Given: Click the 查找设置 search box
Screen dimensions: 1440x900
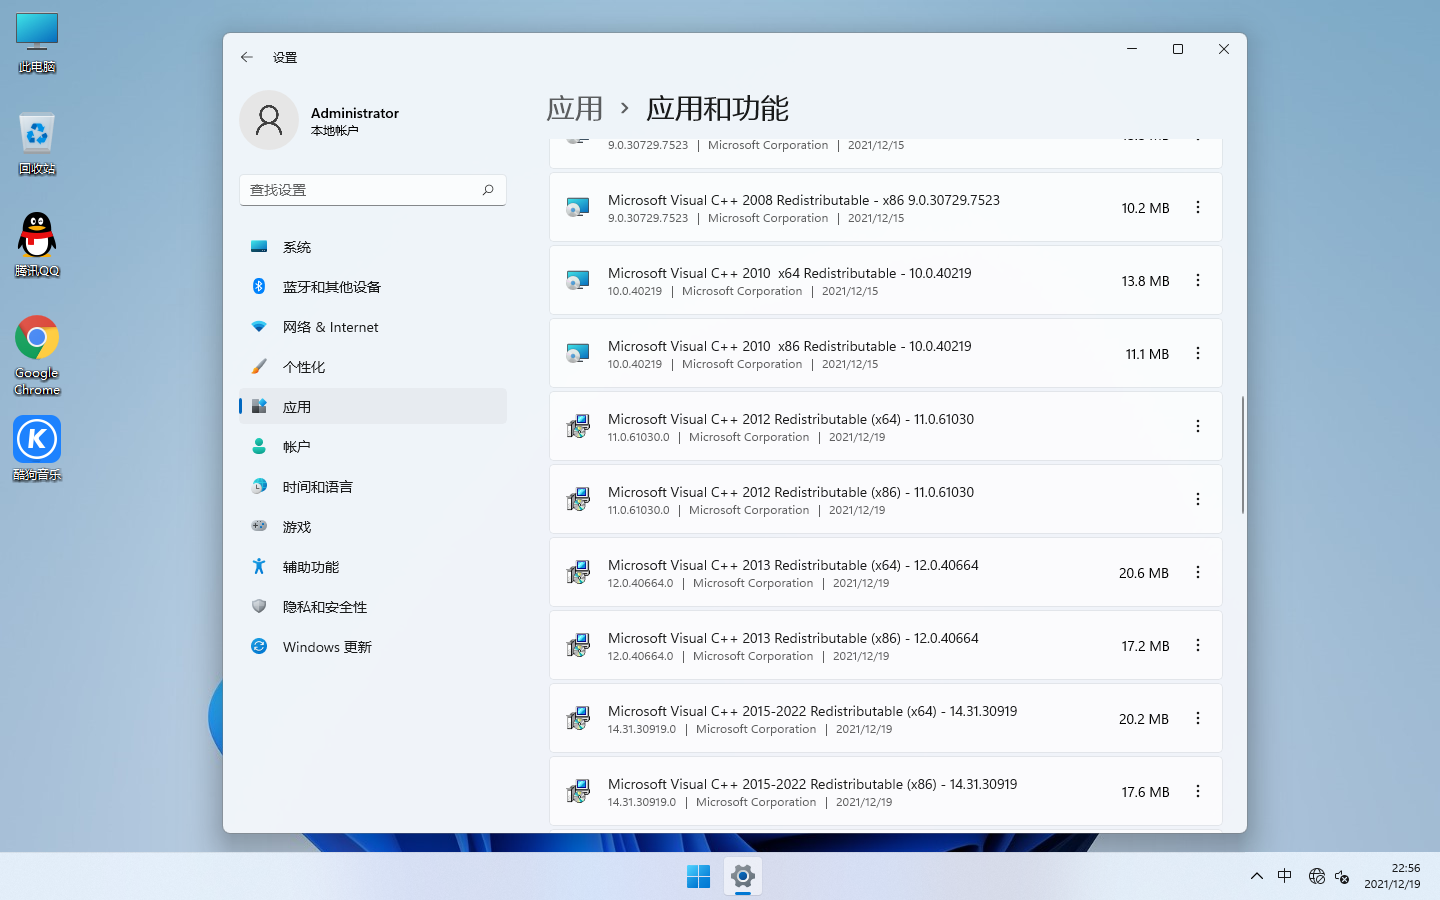Looking at the screenshot, I should pos(372,189).
